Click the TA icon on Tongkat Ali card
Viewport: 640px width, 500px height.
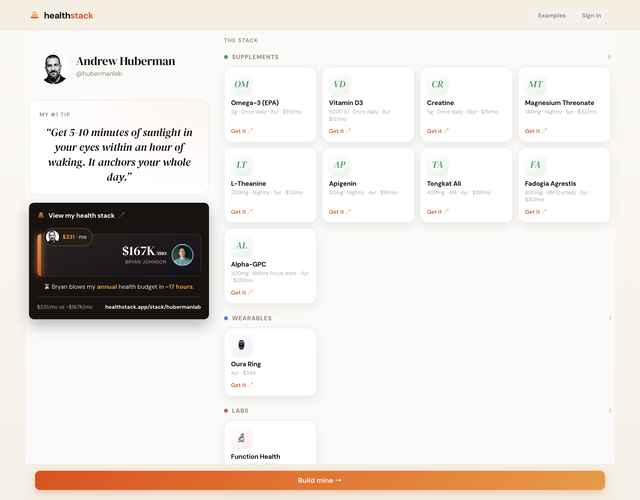pyautogui.click(x=437, y=165)
